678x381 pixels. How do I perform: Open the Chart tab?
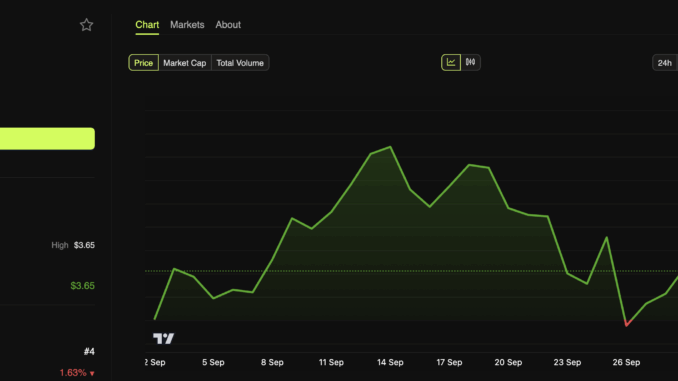147,25
